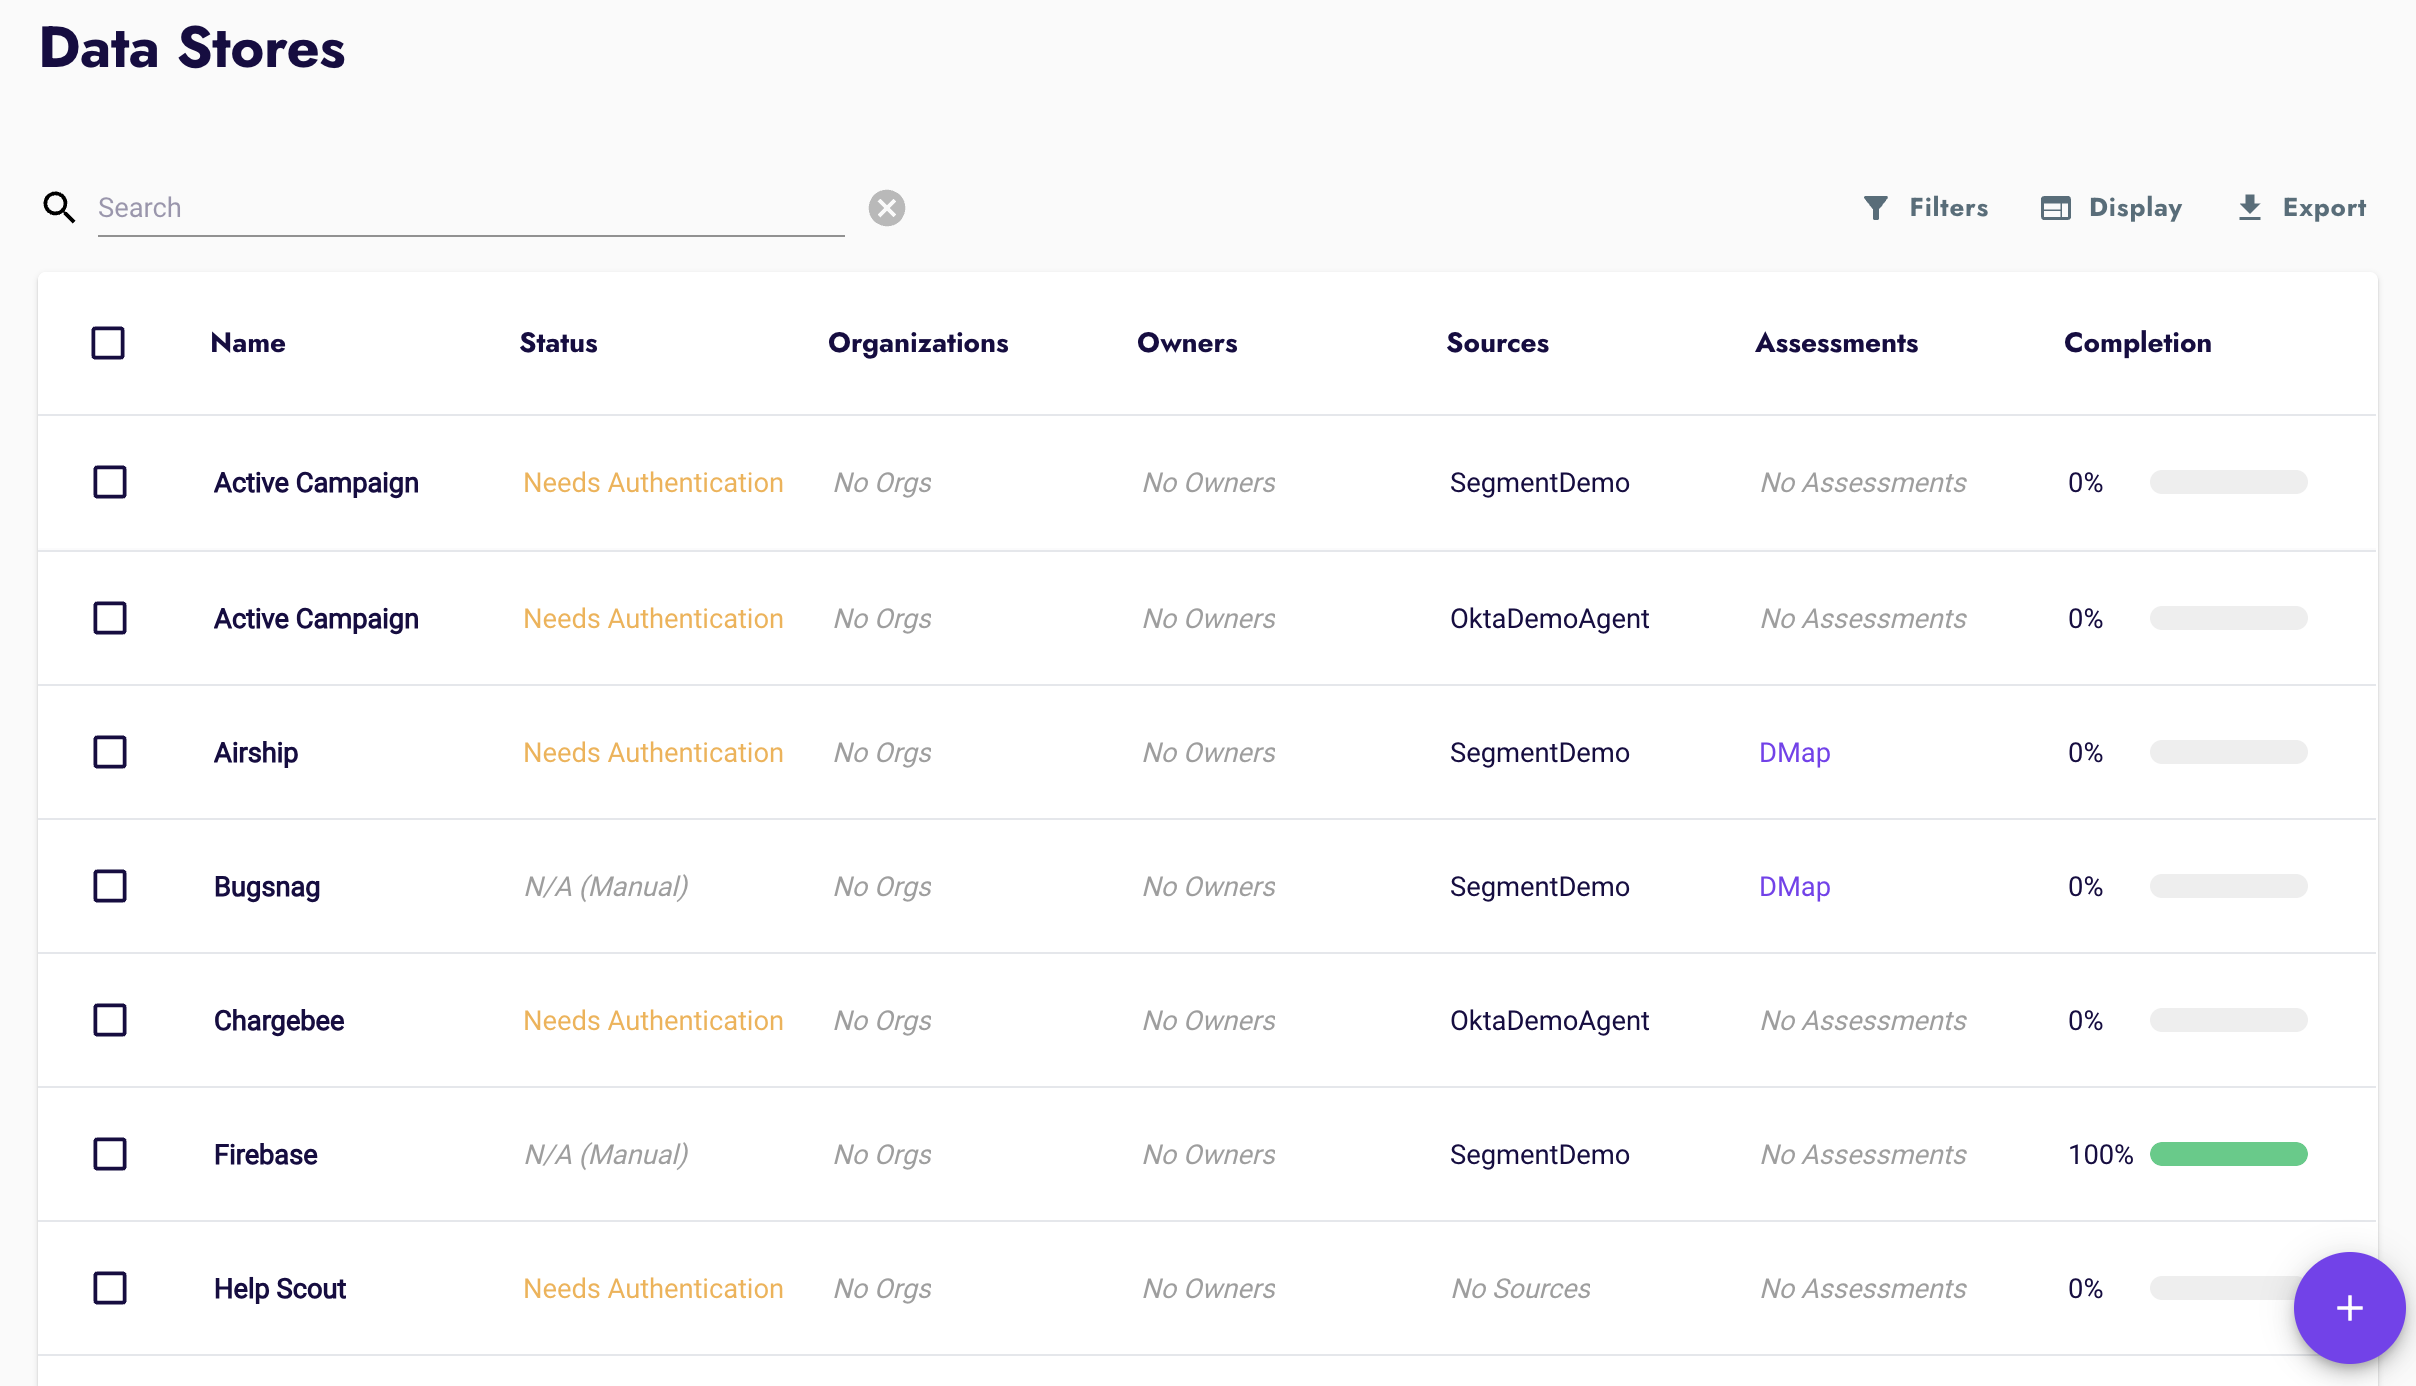Click the green 100% completion bar for Firebase

click(x=2228, y=1154)
